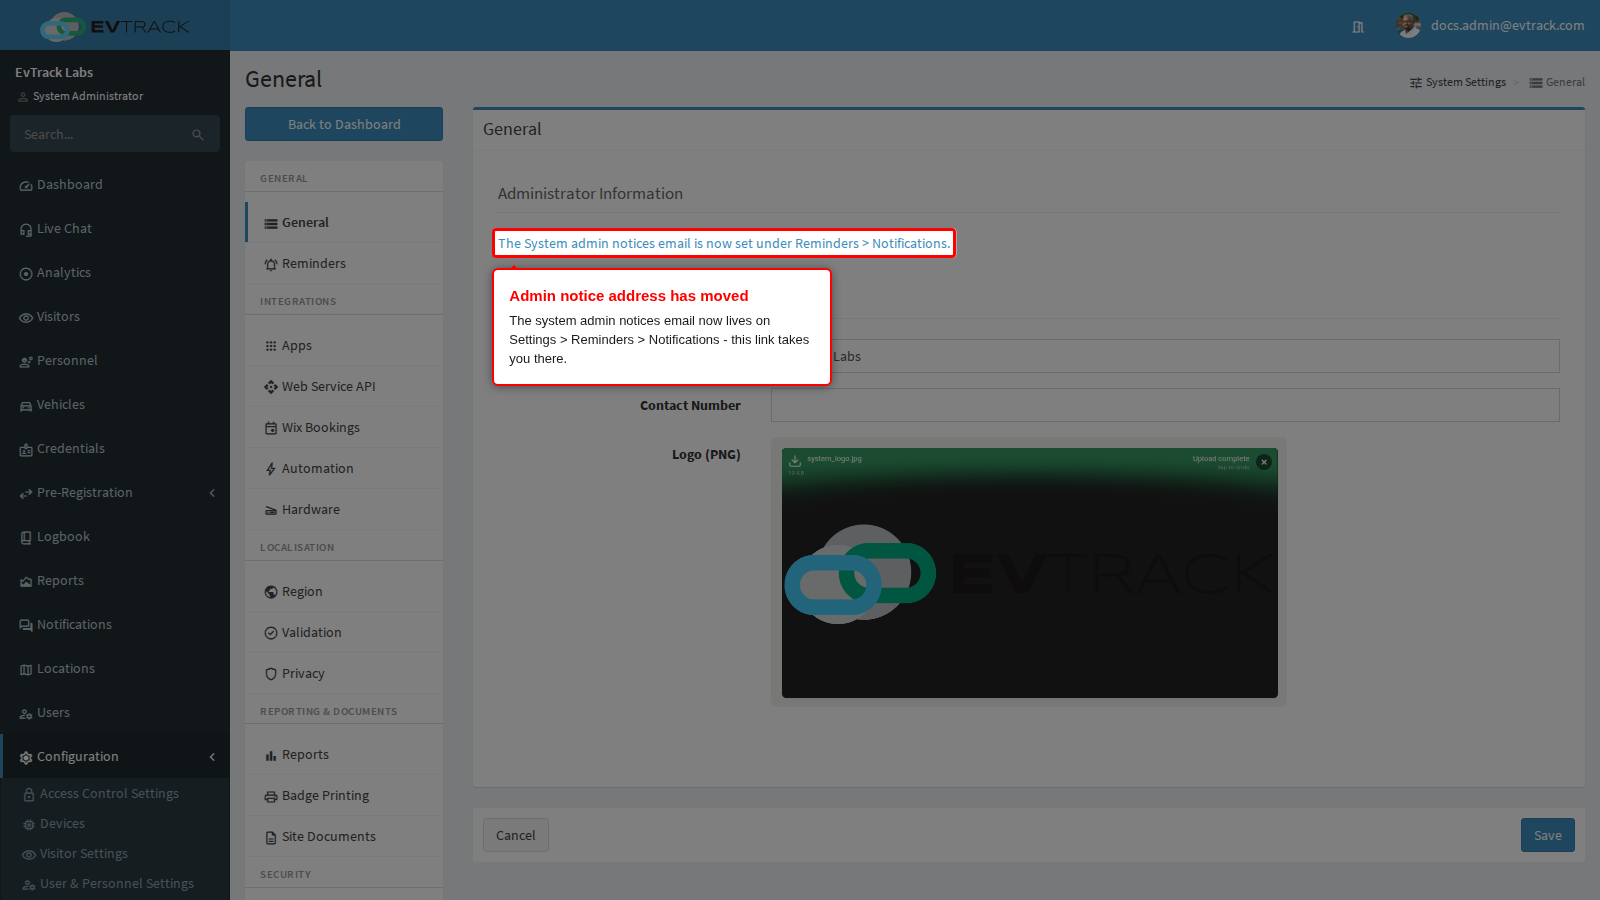Open Credentials in the sidebar
The height and width of the screenshot is (900, 1600).
tap(115, 449)
